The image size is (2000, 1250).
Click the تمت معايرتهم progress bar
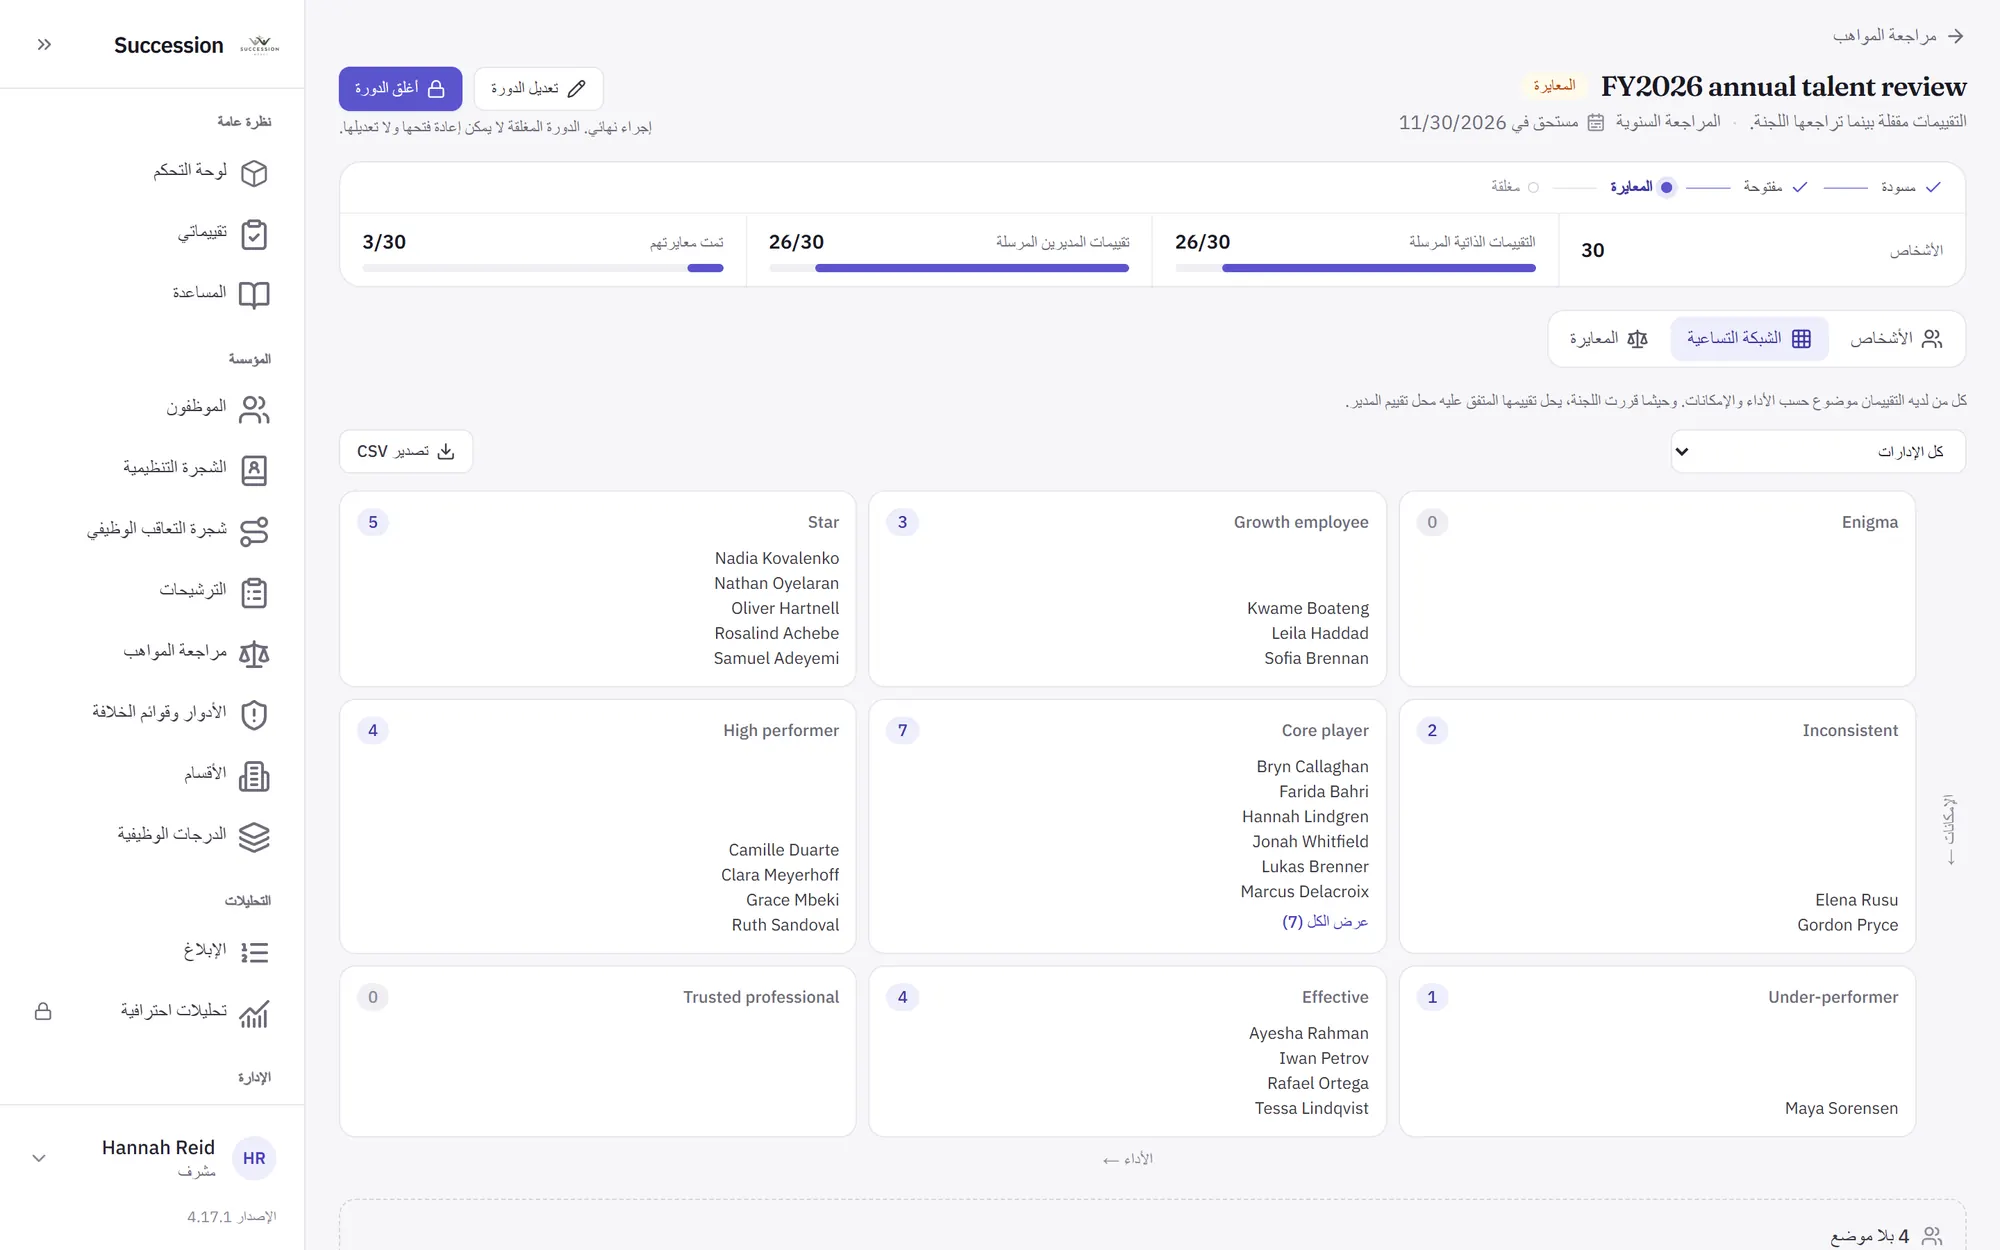pyautogui.click(x=542, y=268)
